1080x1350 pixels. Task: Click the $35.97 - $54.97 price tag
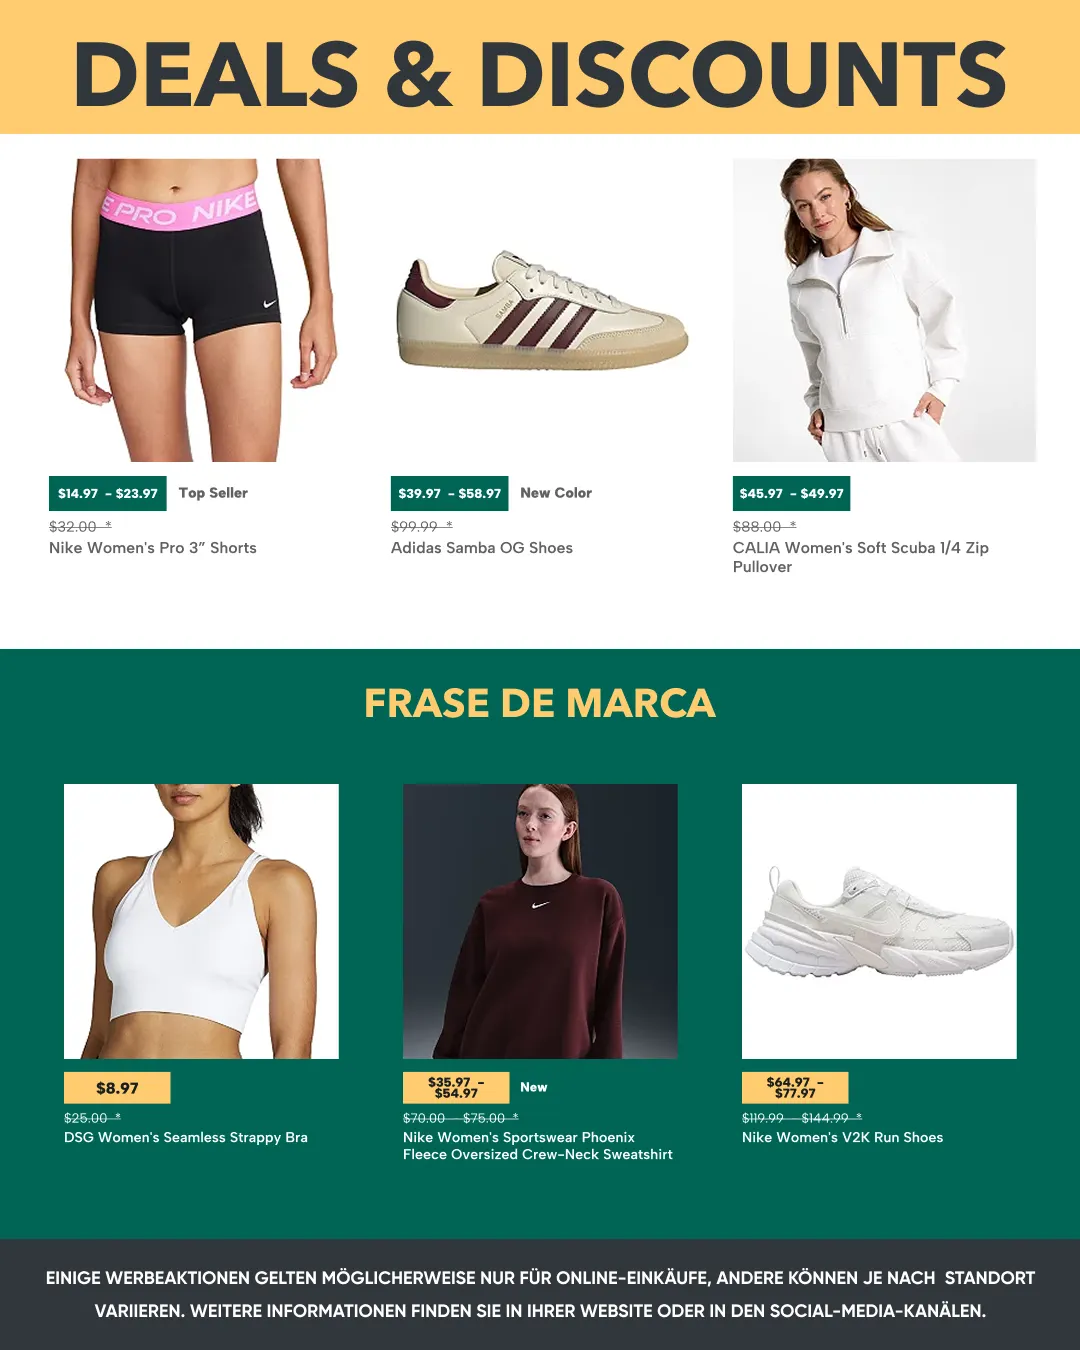[x=456, y=1088]
